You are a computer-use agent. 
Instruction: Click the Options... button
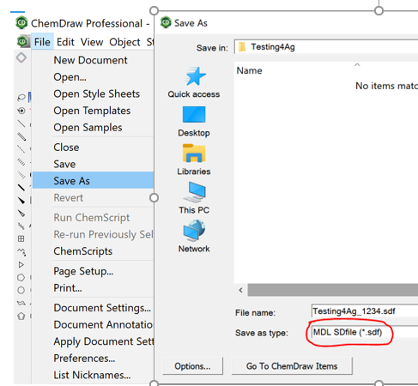192,366
